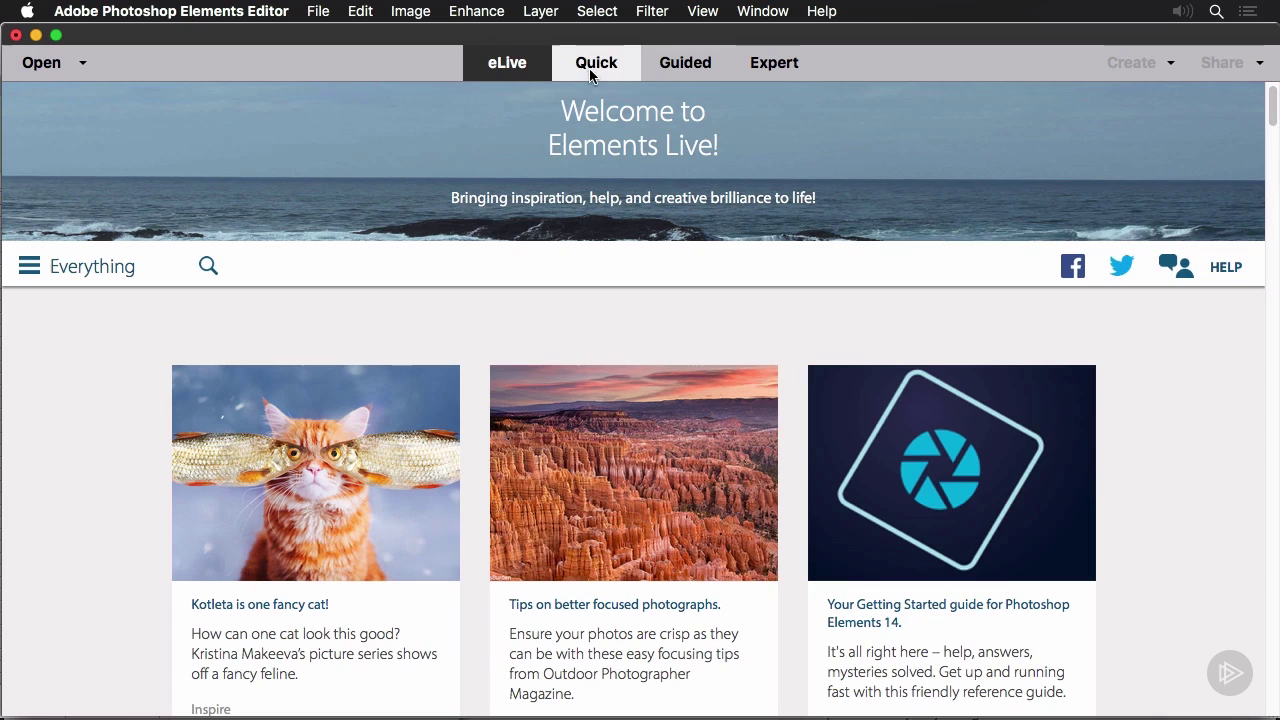Expand the Create dropdown arrow
This screenshot has height=720, width=1280.
click(1171, 63)
